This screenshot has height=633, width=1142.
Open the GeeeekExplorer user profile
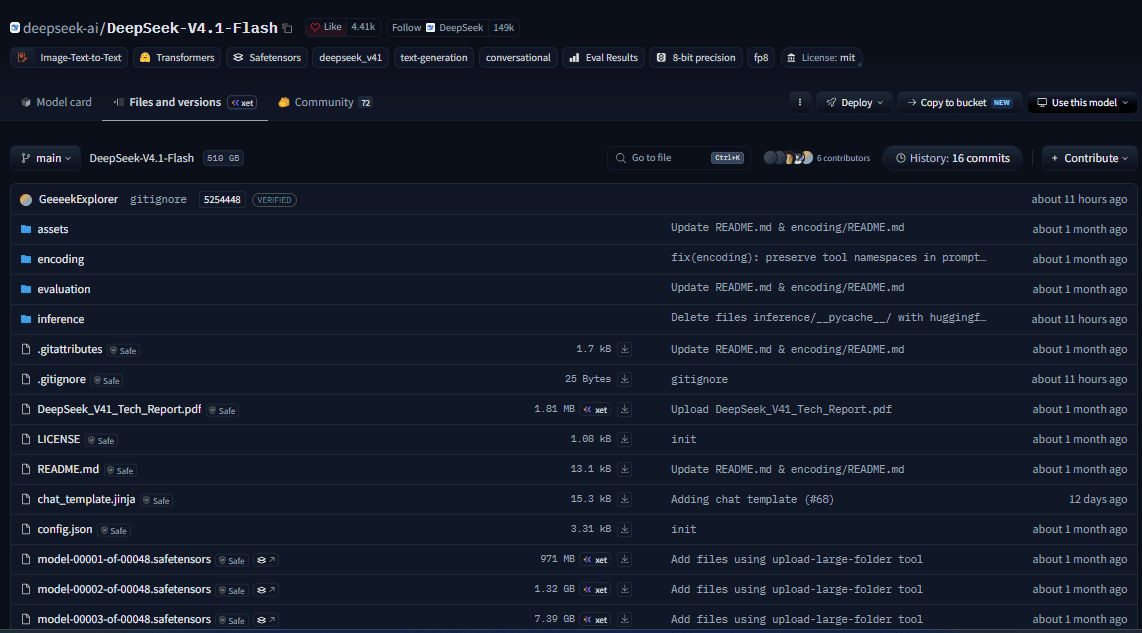(x=78, y=200)
